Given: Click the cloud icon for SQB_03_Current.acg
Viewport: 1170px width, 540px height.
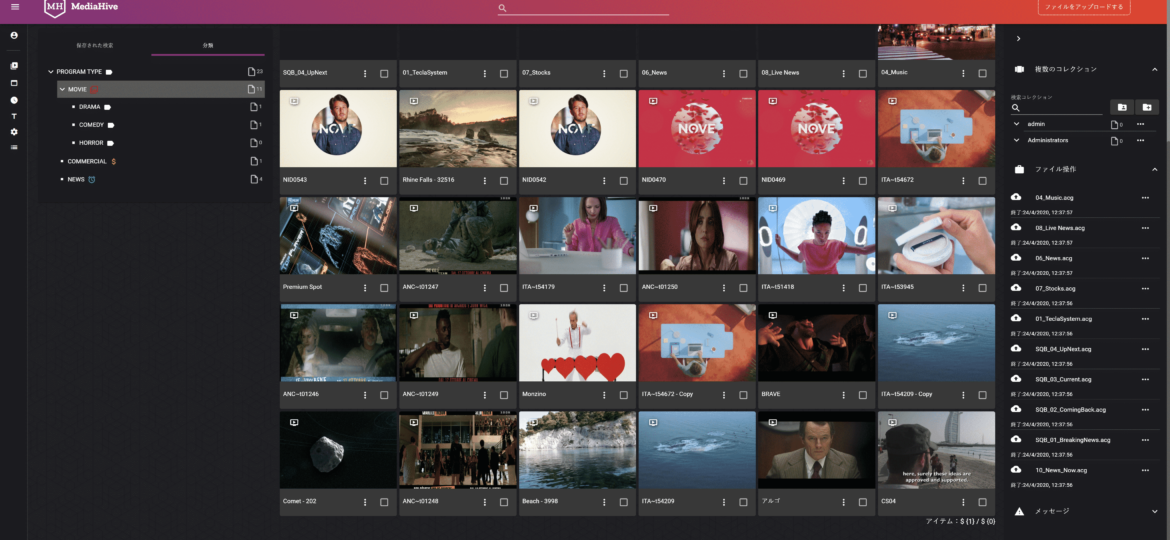Looking at the screenshot, I should (1016, 379).
